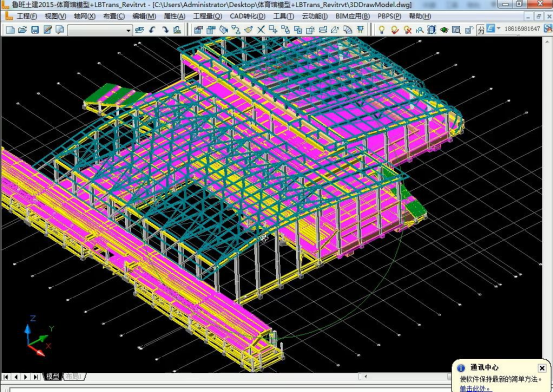
Task: Go to next layout tab arrow
Action: click(x=26, y=377)
